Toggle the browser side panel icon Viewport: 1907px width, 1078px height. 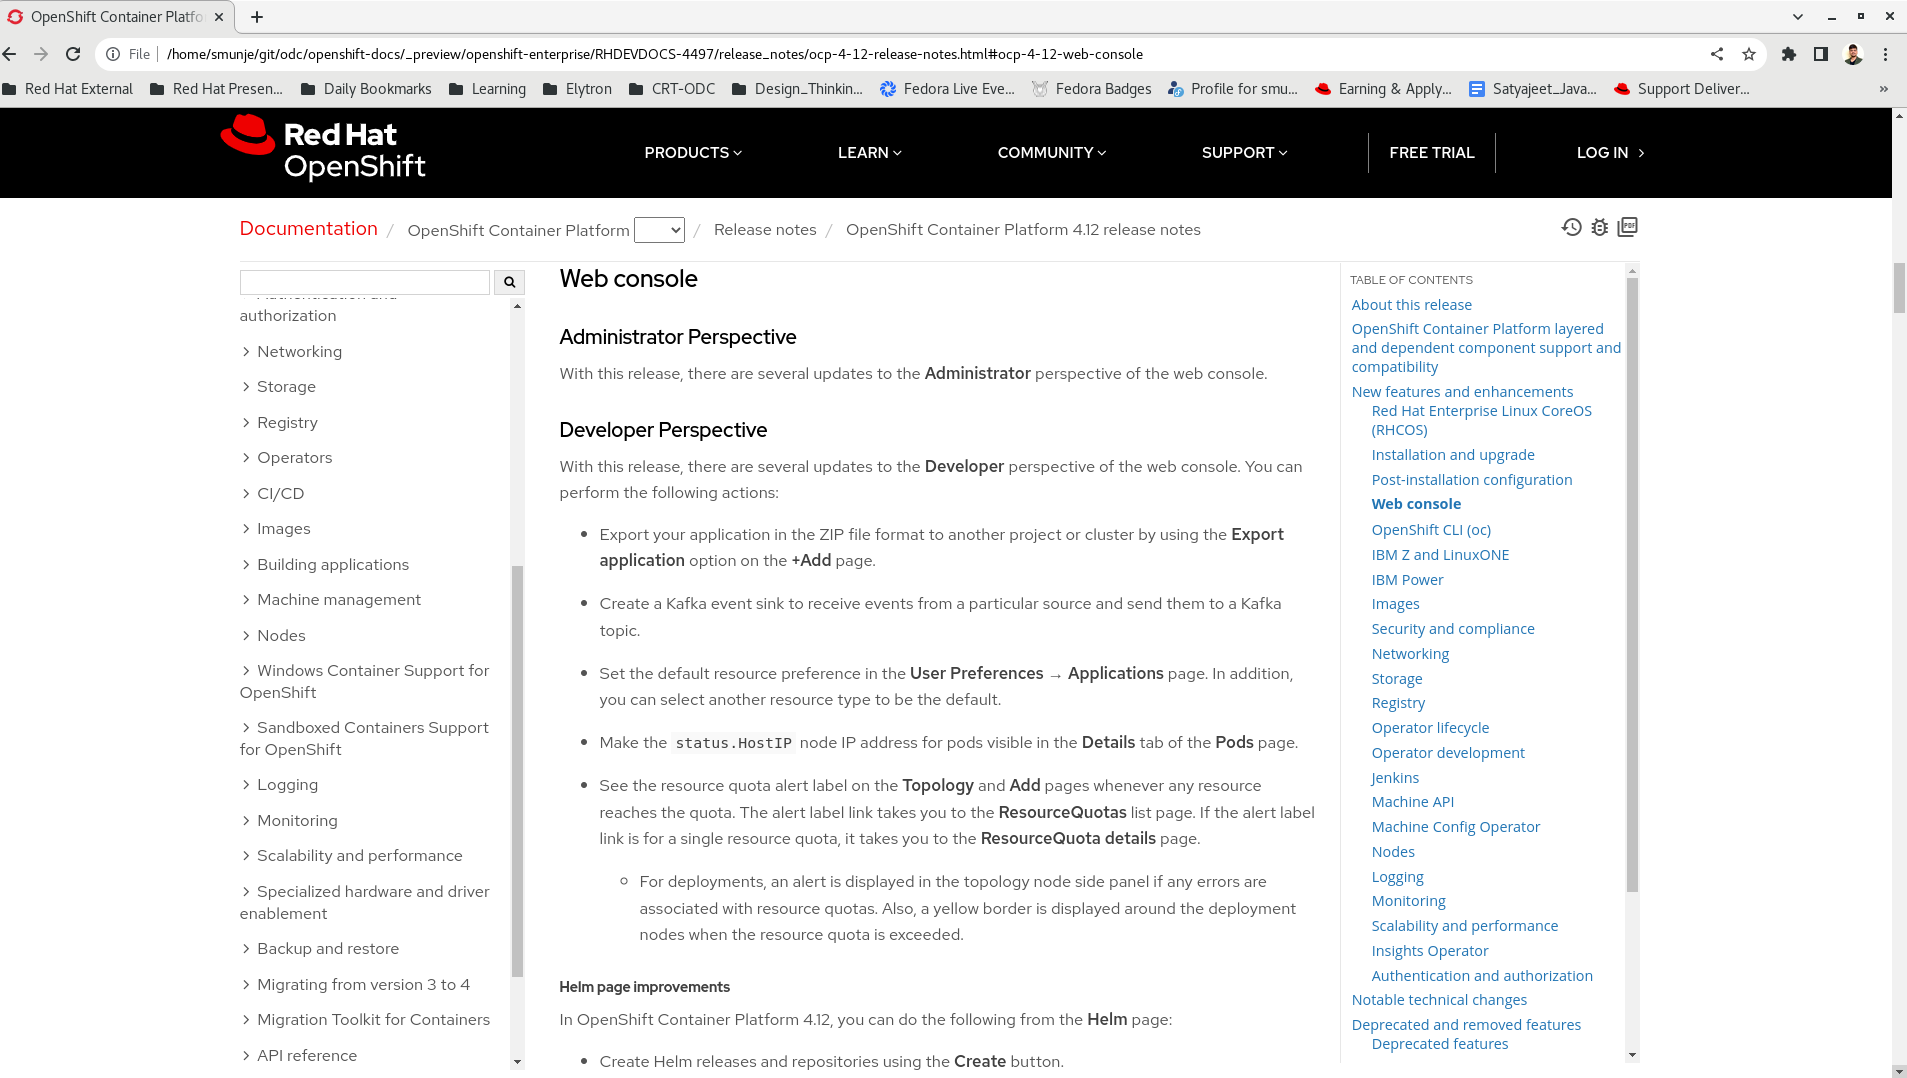tap(1821, 54)
